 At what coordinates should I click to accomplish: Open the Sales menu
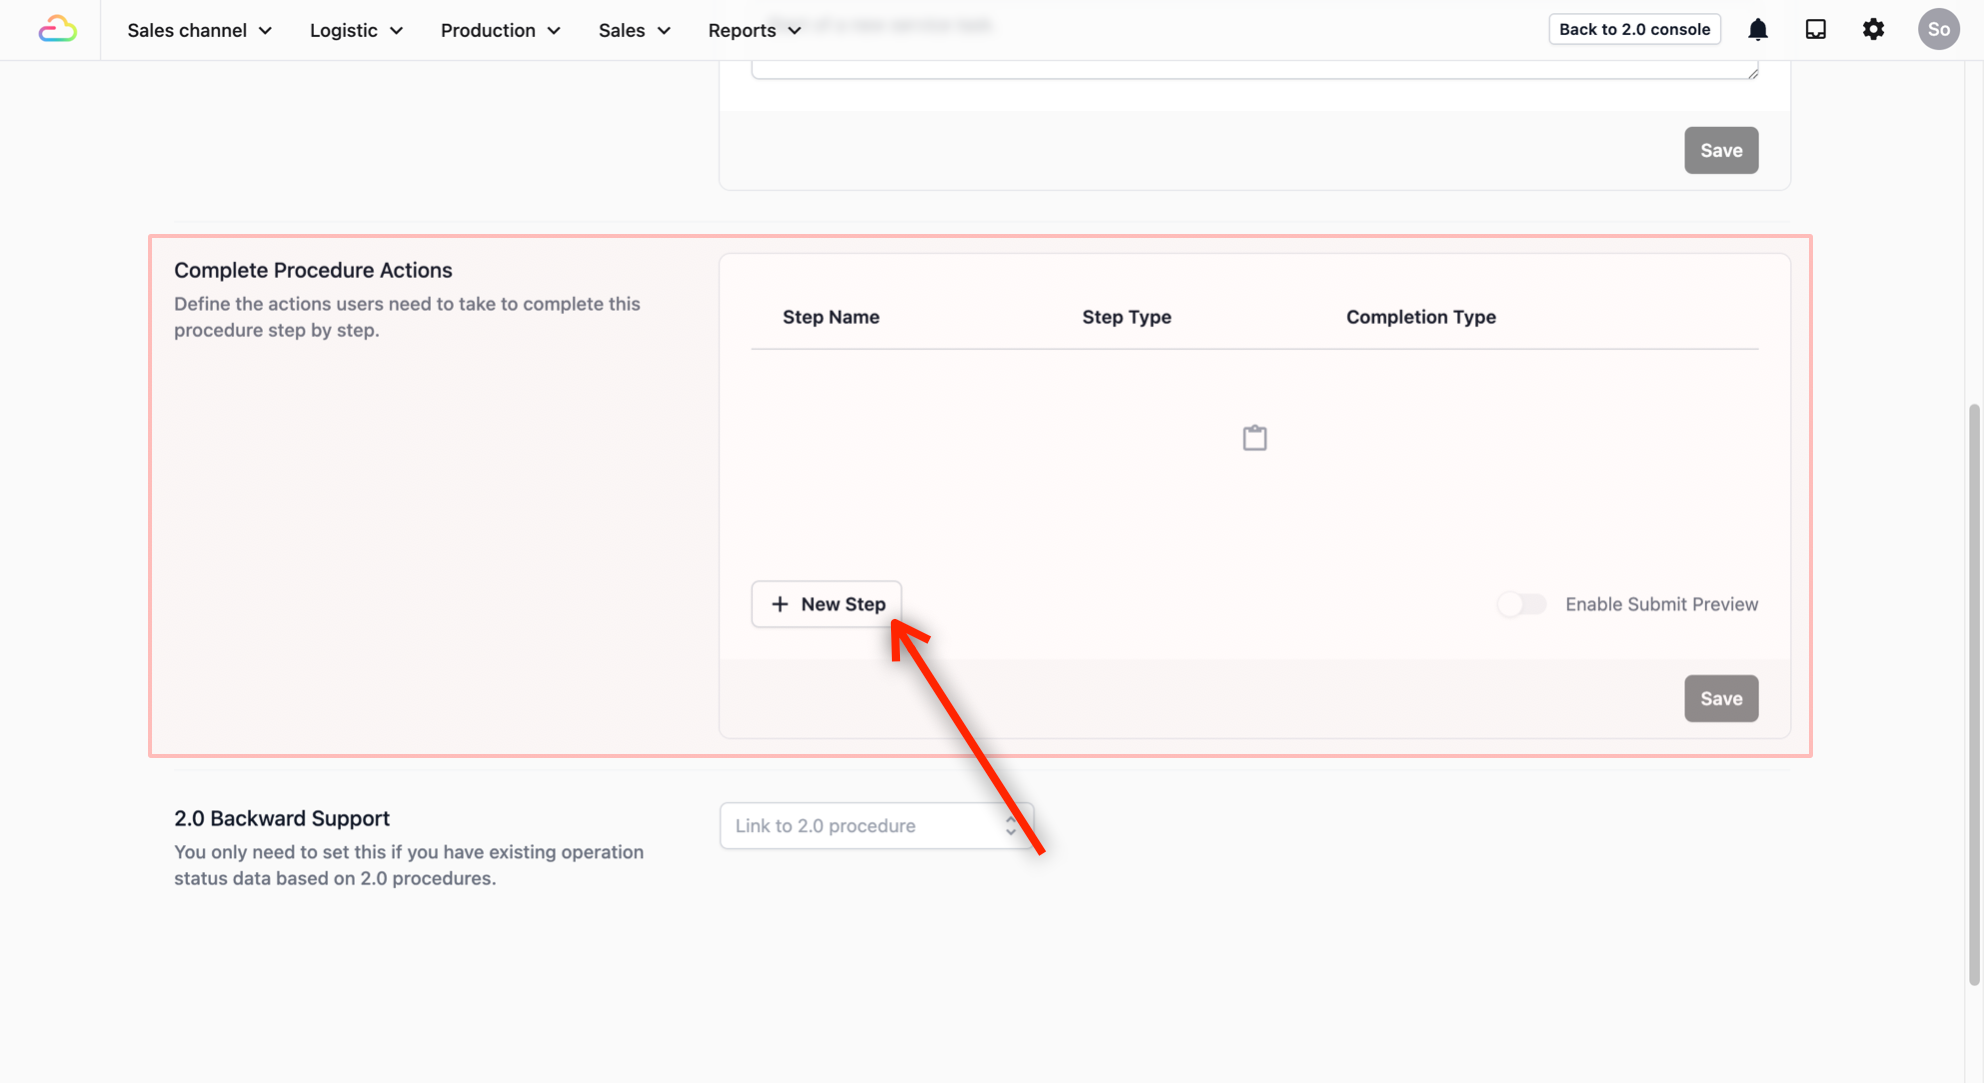[634, 30]
